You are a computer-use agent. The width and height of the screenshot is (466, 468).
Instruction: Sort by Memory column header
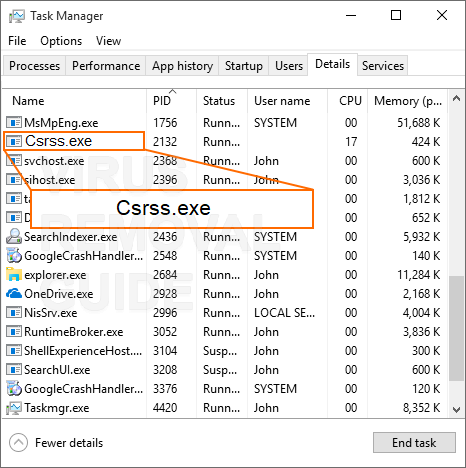[x=408, y=101]
